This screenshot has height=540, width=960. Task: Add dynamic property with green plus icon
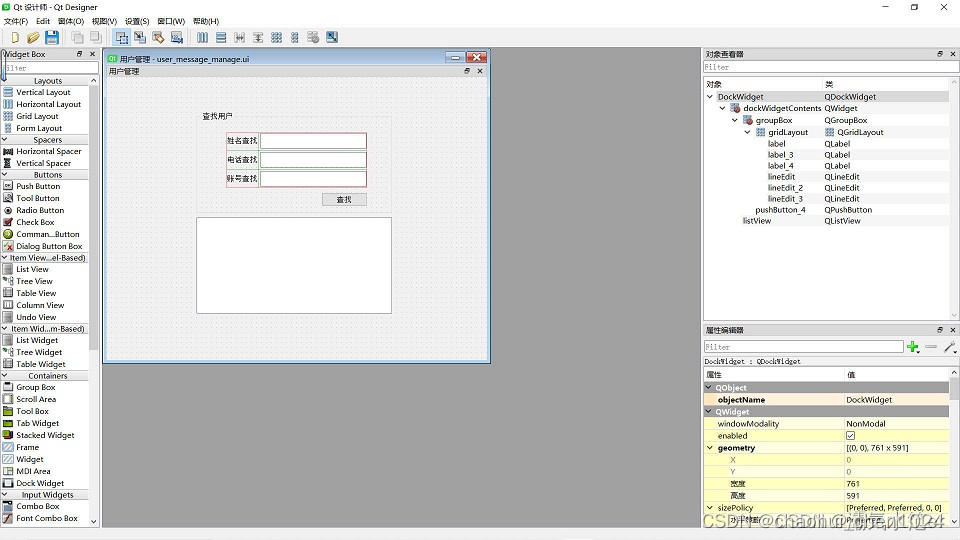(x=913, y=347)
